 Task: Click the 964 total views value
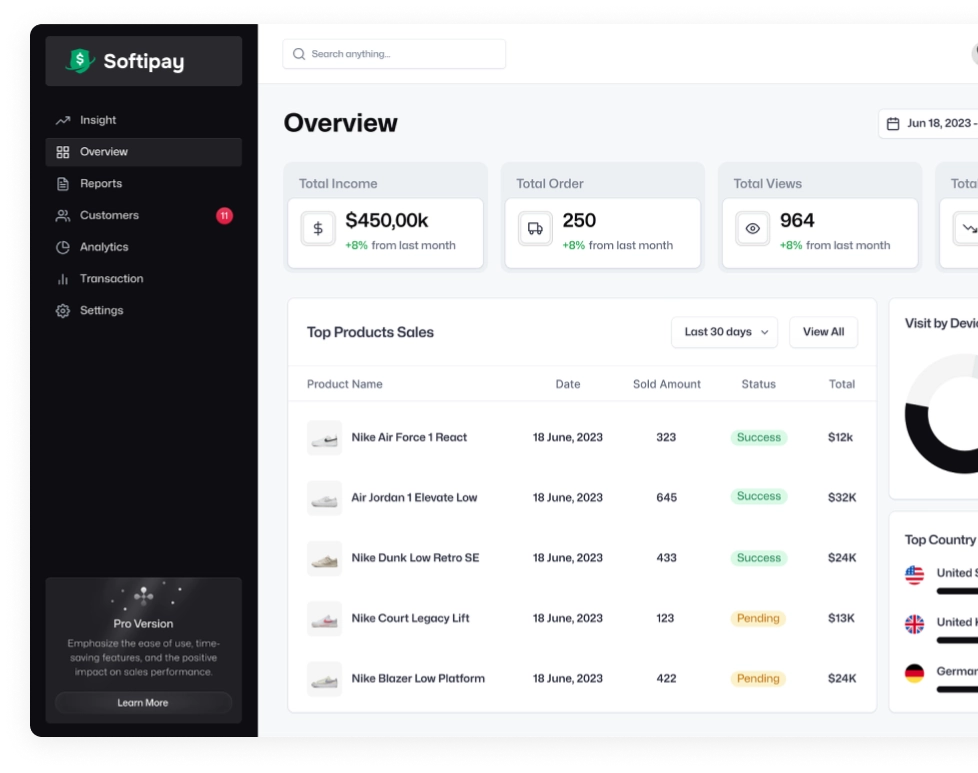(797, 221)
